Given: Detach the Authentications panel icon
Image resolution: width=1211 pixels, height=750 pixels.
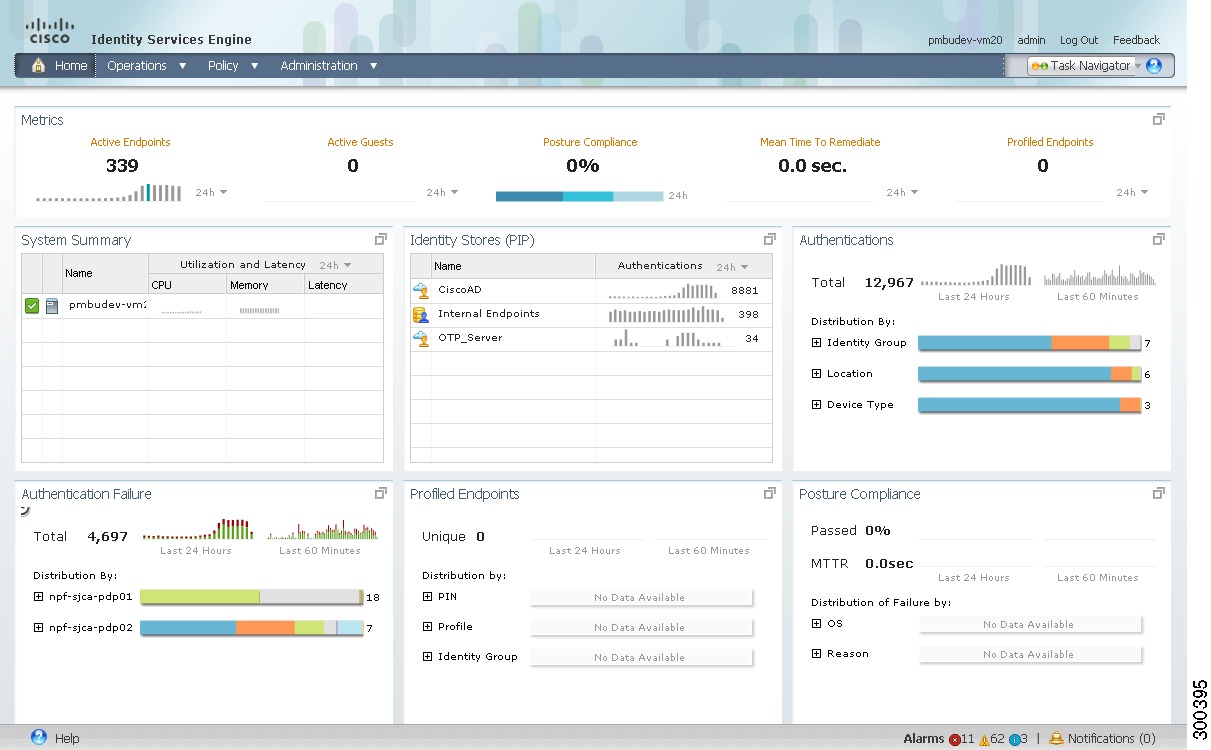Looking at the screenshot, I should click(1158, 239).
